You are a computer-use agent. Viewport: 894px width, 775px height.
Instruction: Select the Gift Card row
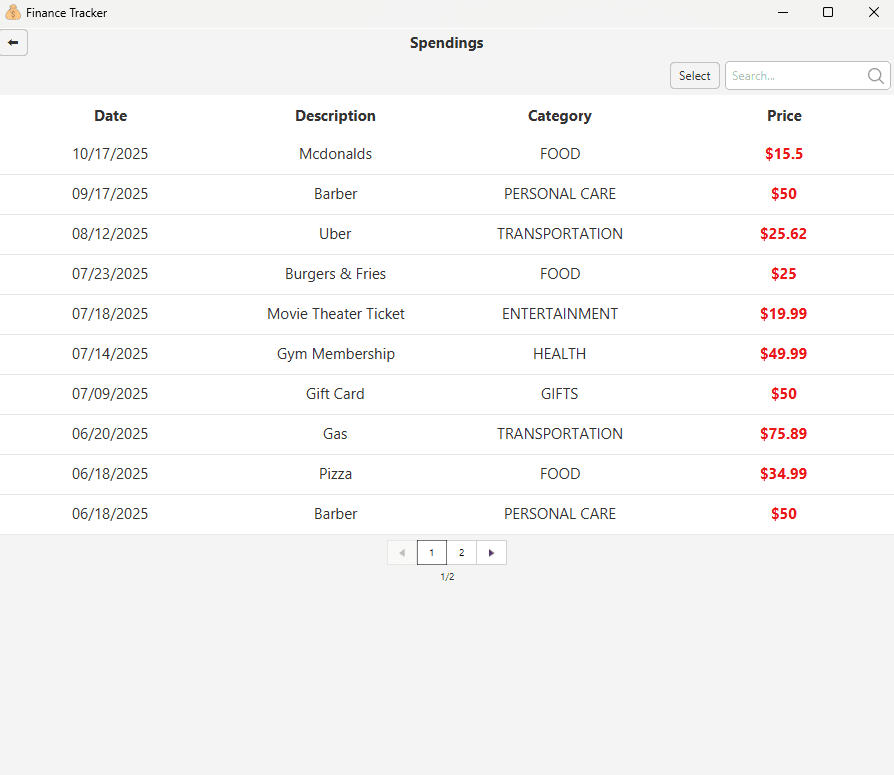click(x=335, y=394)
